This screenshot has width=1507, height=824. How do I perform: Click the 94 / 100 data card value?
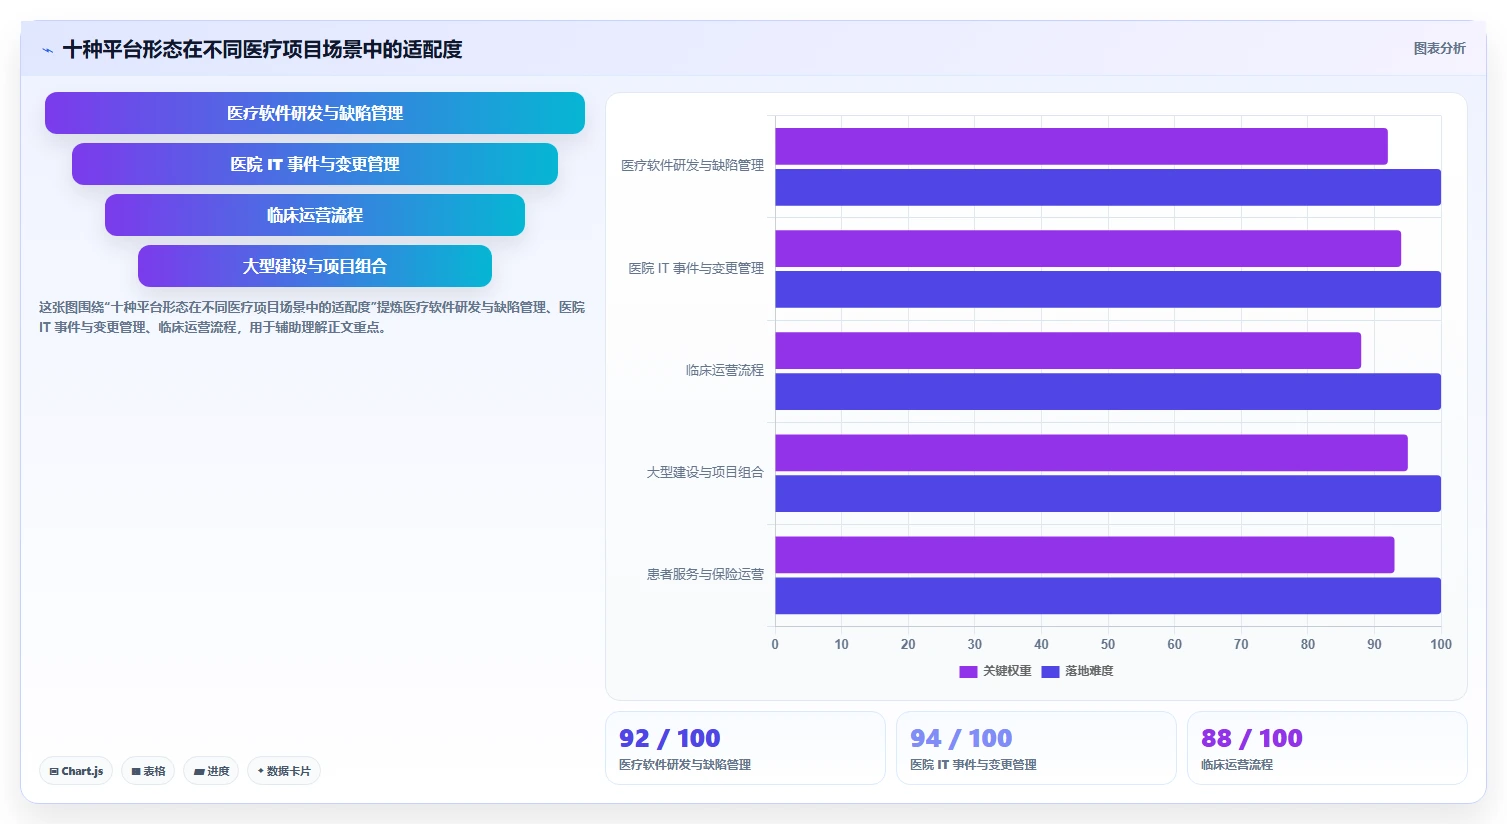[961, 738]
